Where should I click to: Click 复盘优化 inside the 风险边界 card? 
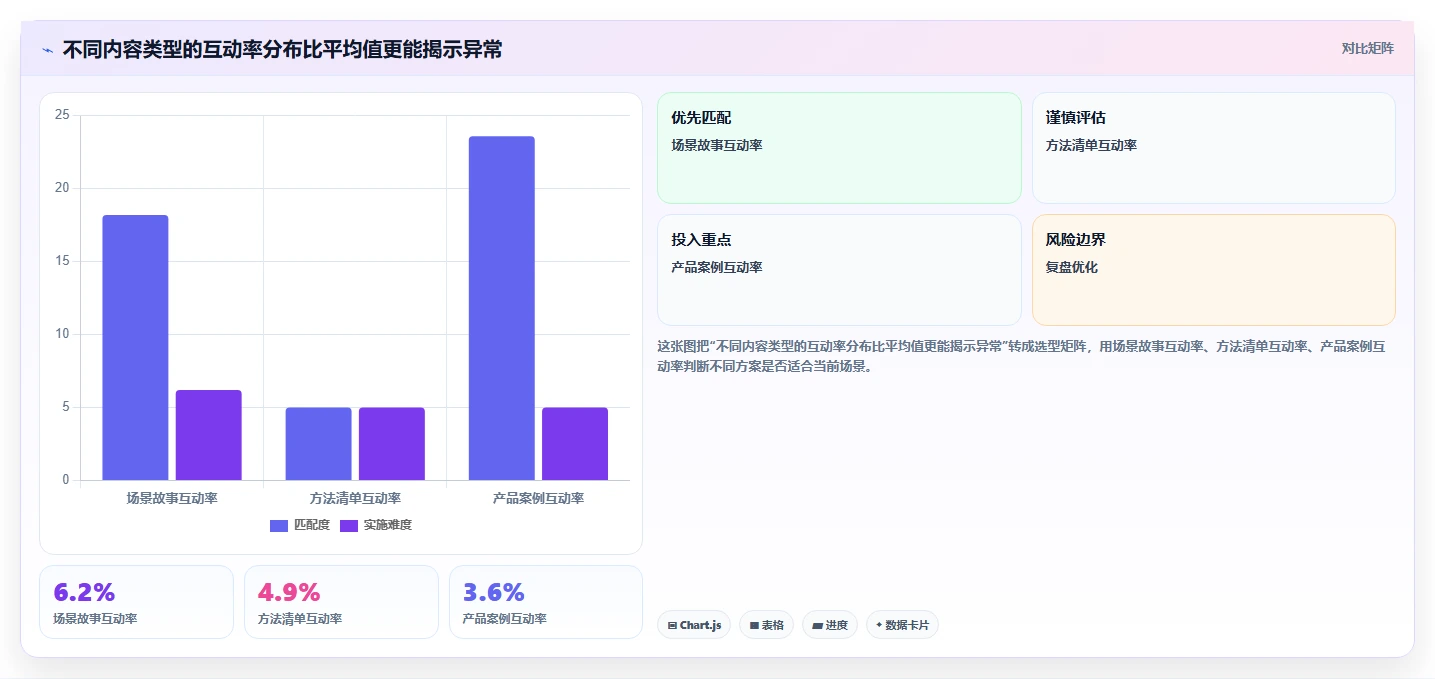click(x=1072, y=268)
